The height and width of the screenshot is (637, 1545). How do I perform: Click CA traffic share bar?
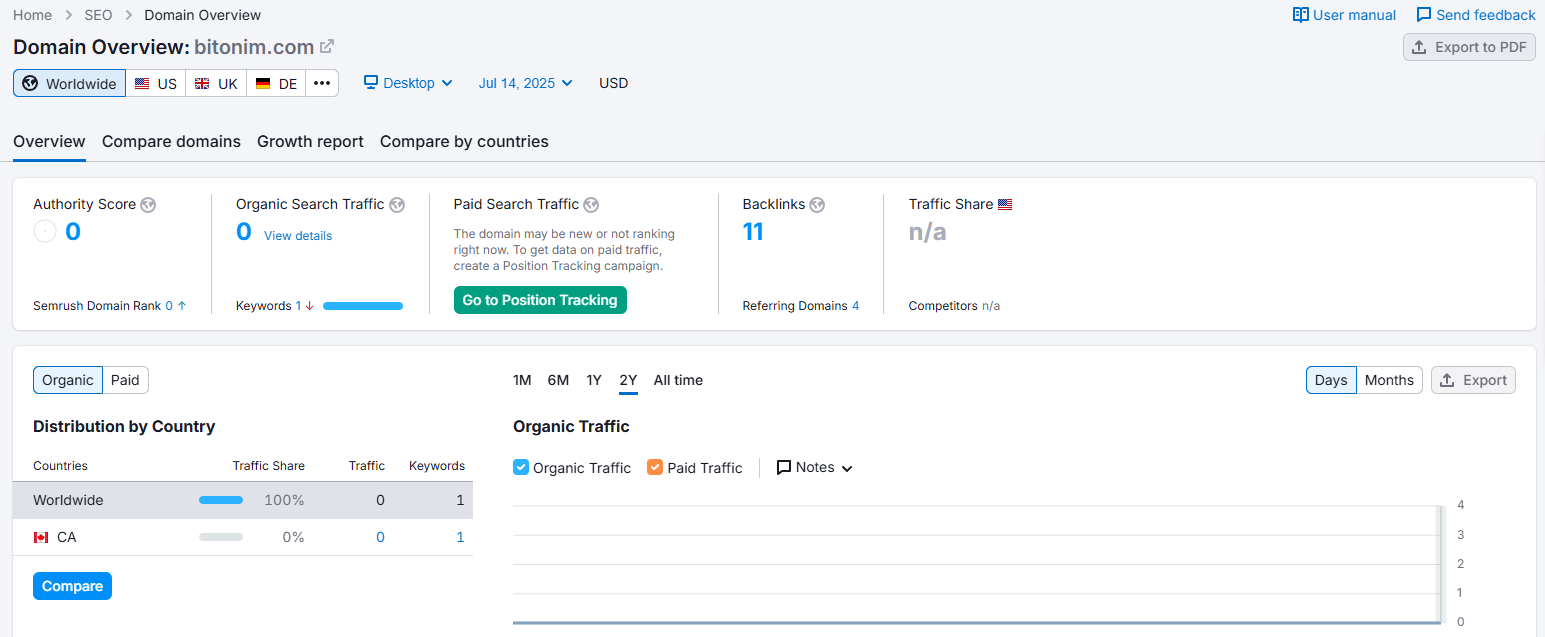[x=221, y=537]
